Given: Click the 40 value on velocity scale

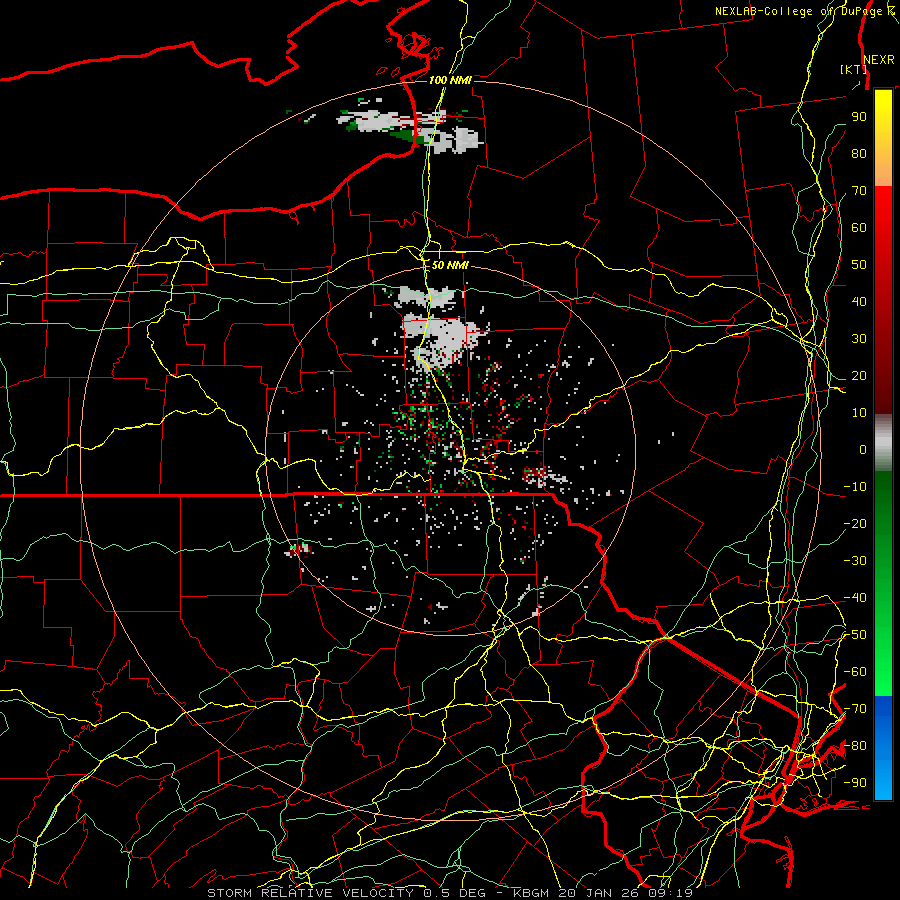Looking at the screenshot, I should [859, 301].
